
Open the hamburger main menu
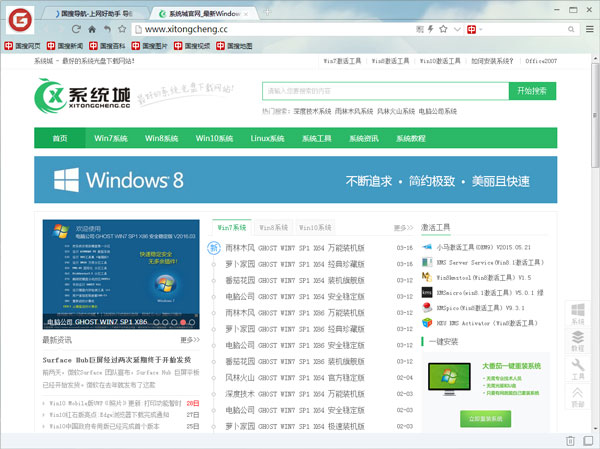pyautogui.click(x=590, y=29)
